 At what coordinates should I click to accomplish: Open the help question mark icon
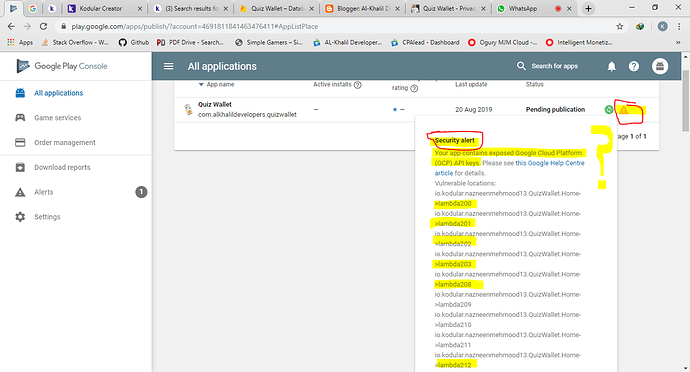634,66
